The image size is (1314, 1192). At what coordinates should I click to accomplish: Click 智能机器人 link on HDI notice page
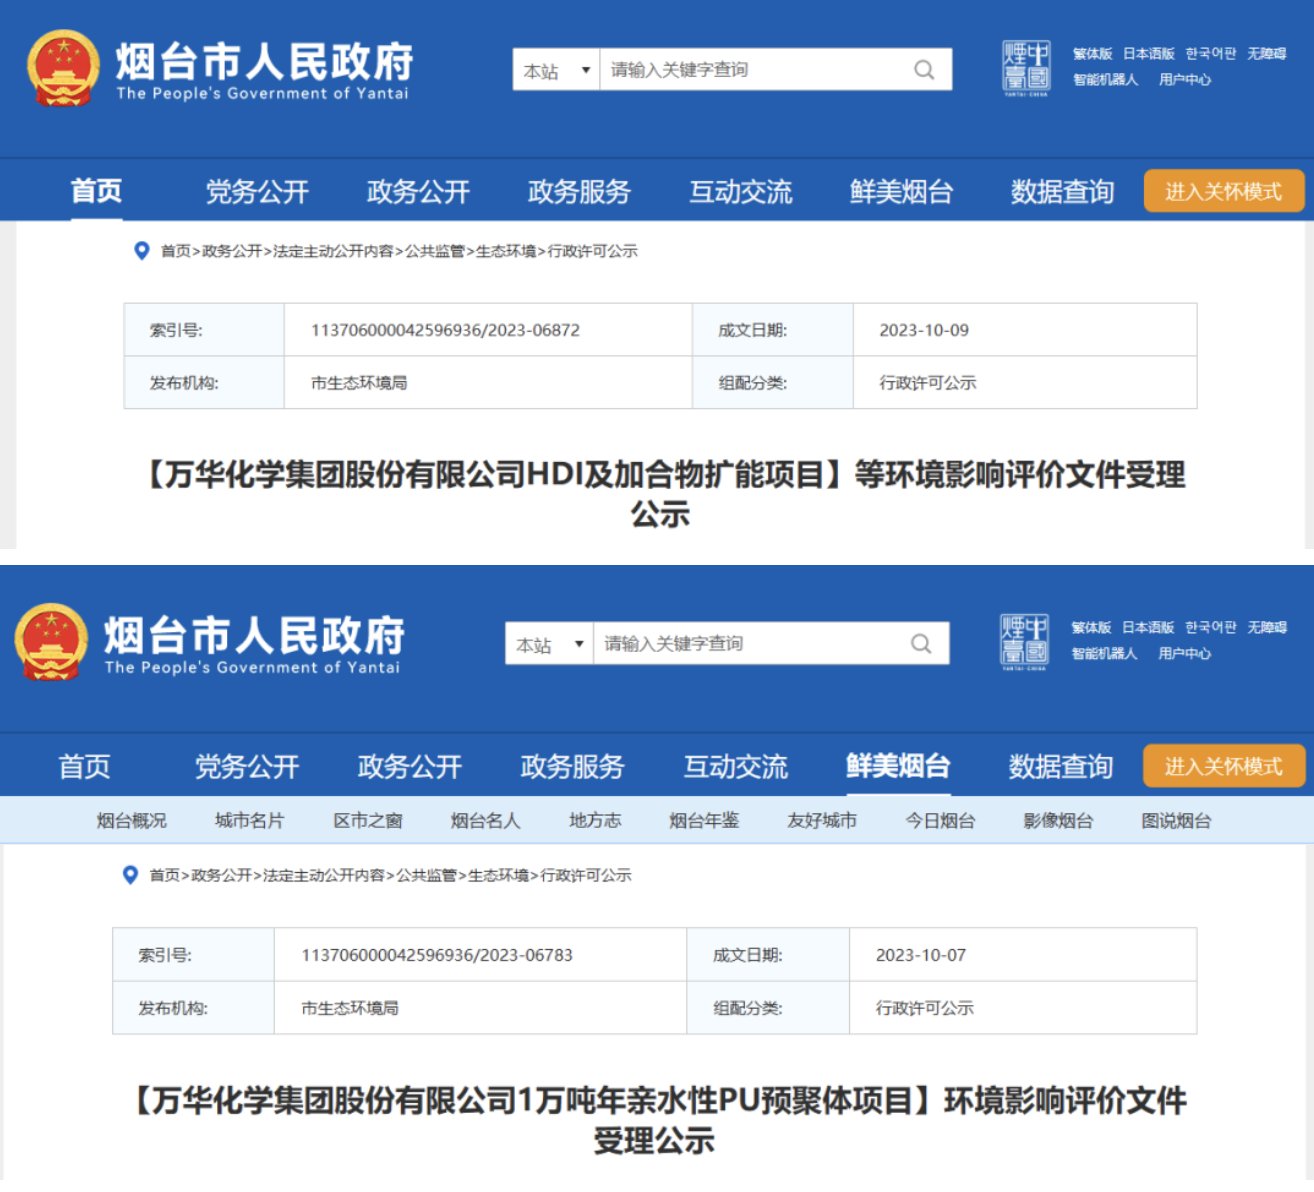(1105, 80)
